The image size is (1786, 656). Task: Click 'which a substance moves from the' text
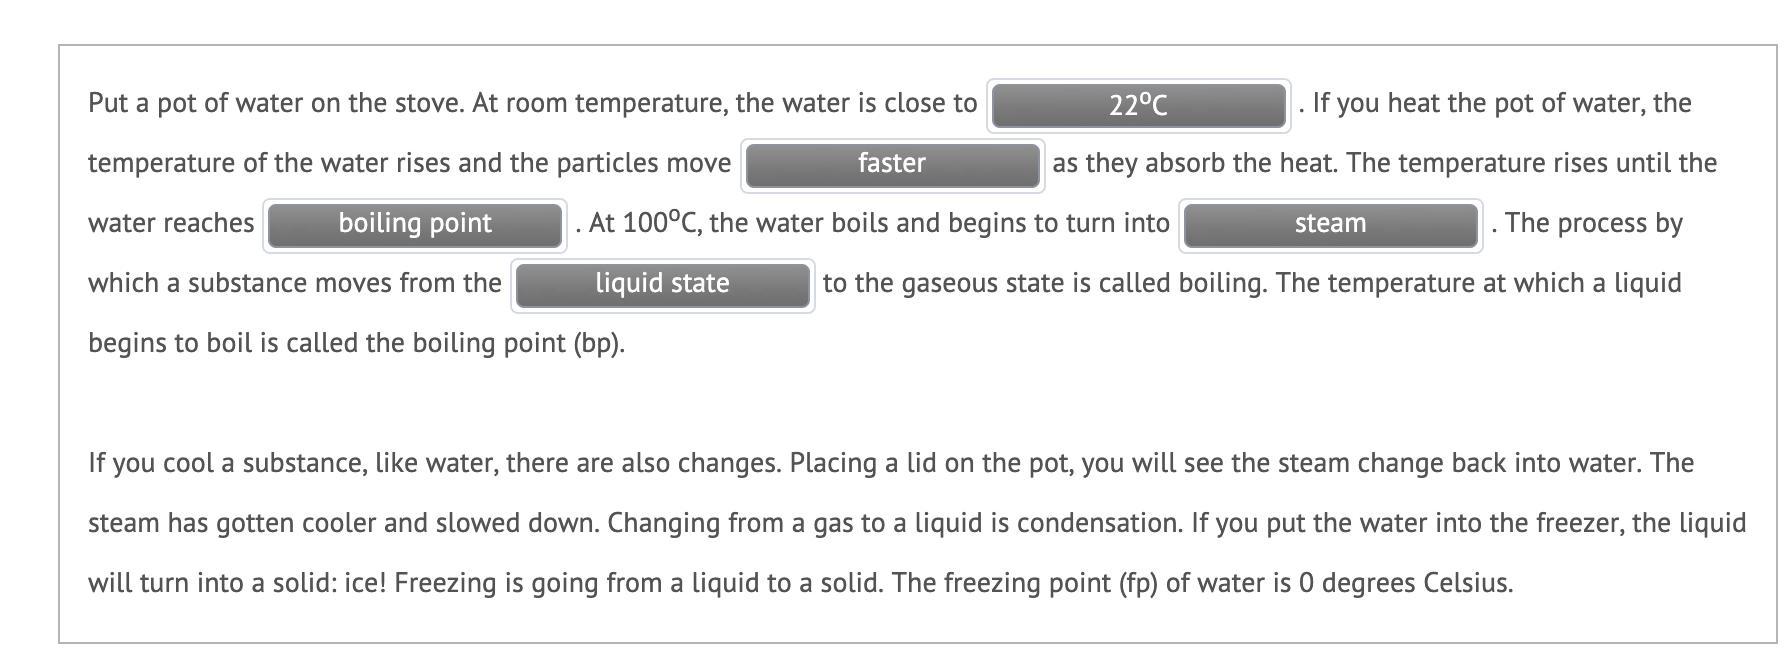(x=295, y=283)
